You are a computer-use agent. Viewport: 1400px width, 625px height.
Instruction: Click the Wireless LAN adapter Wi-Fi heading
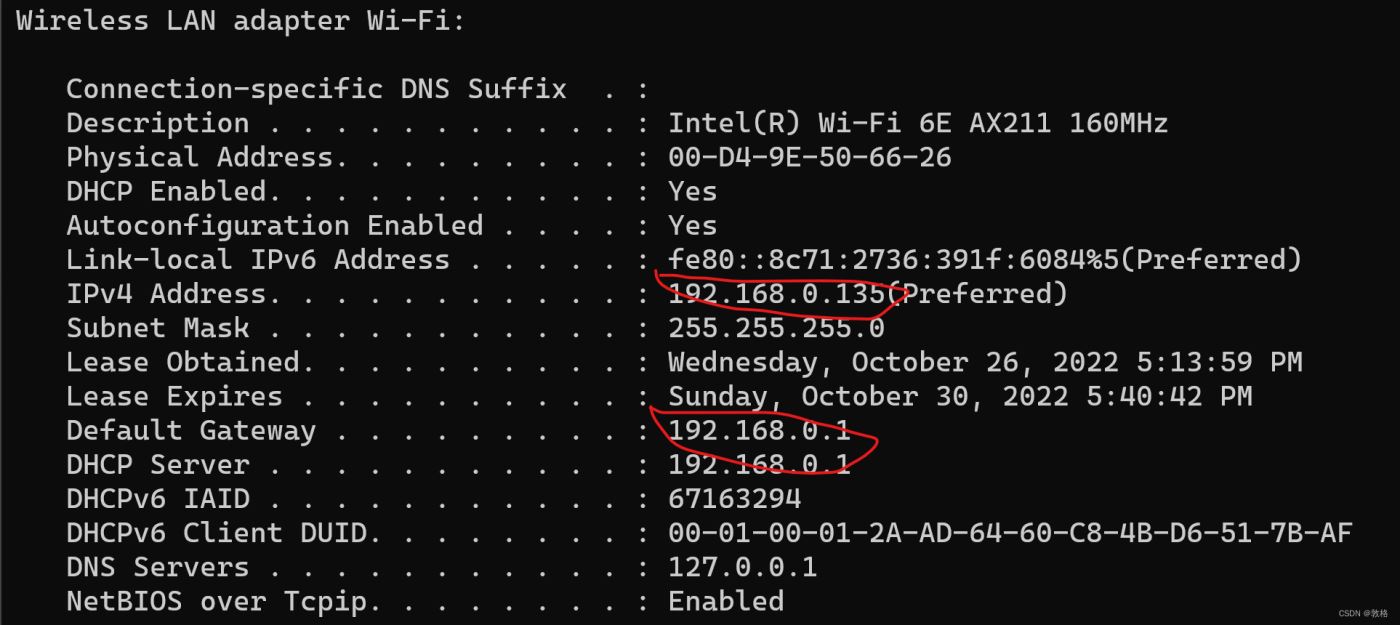click(241, 21)
